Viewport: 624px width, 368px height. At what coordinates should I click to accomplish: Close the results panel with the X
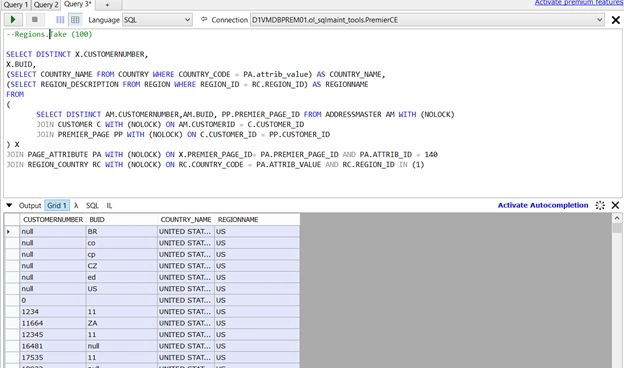615,205
